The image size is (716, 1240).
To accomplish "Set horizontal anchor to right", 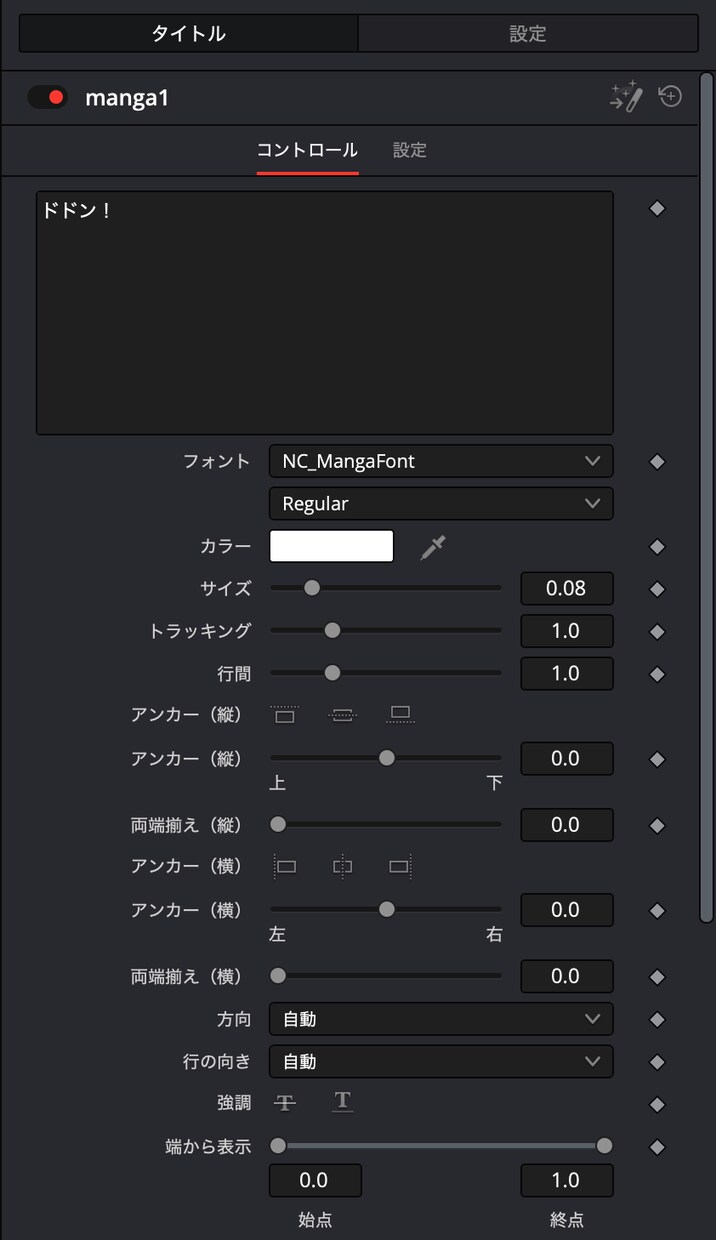I will [401, 866].
